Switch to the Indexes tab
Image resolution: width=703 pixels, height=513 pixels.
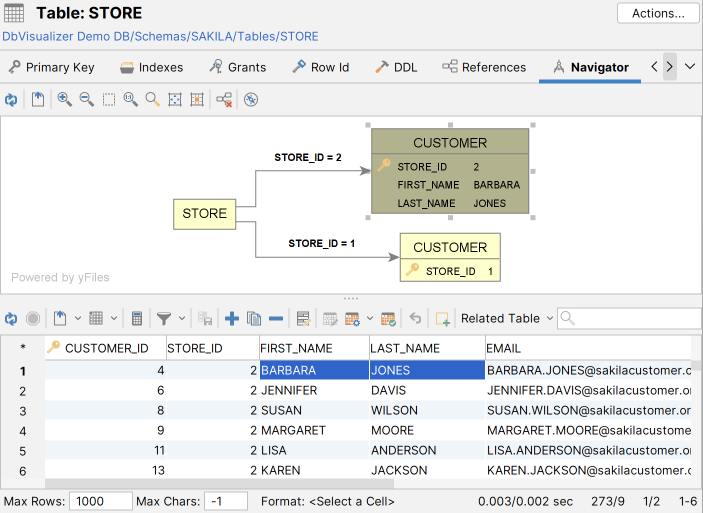point(152,67)
